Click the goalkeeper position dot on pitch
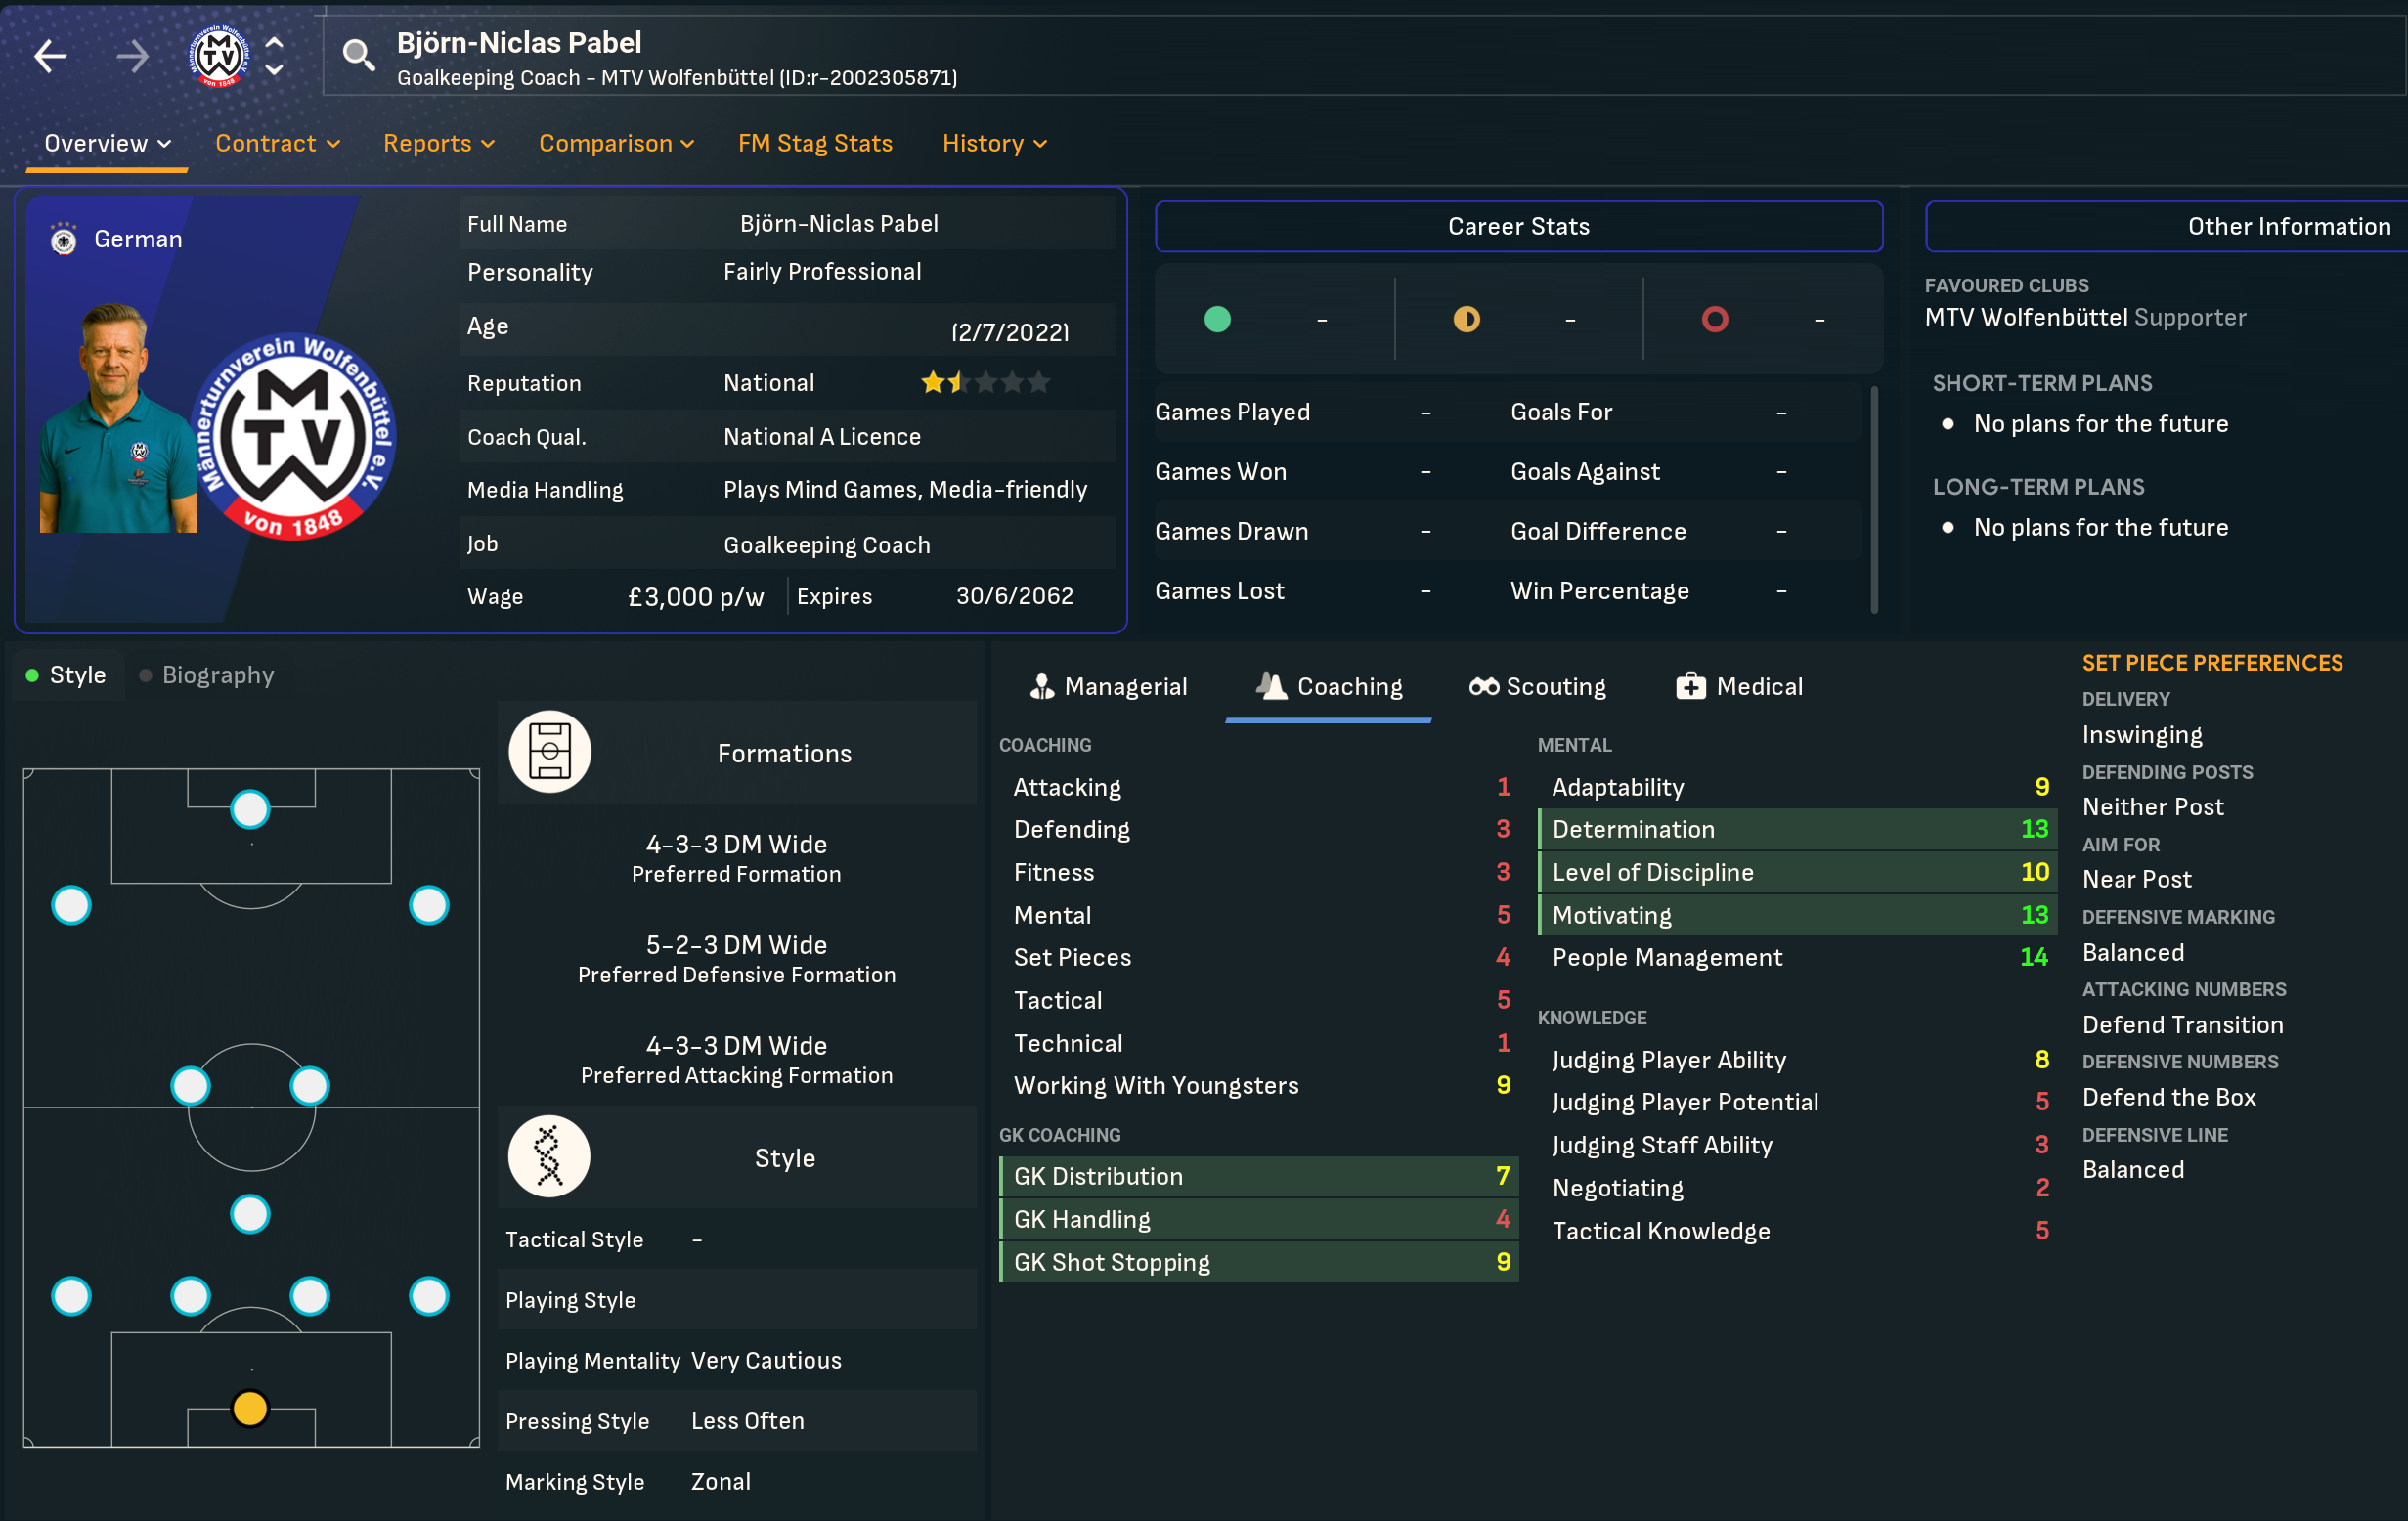Viewport: 2408px width, 1521px height. tap(250, 1408)
